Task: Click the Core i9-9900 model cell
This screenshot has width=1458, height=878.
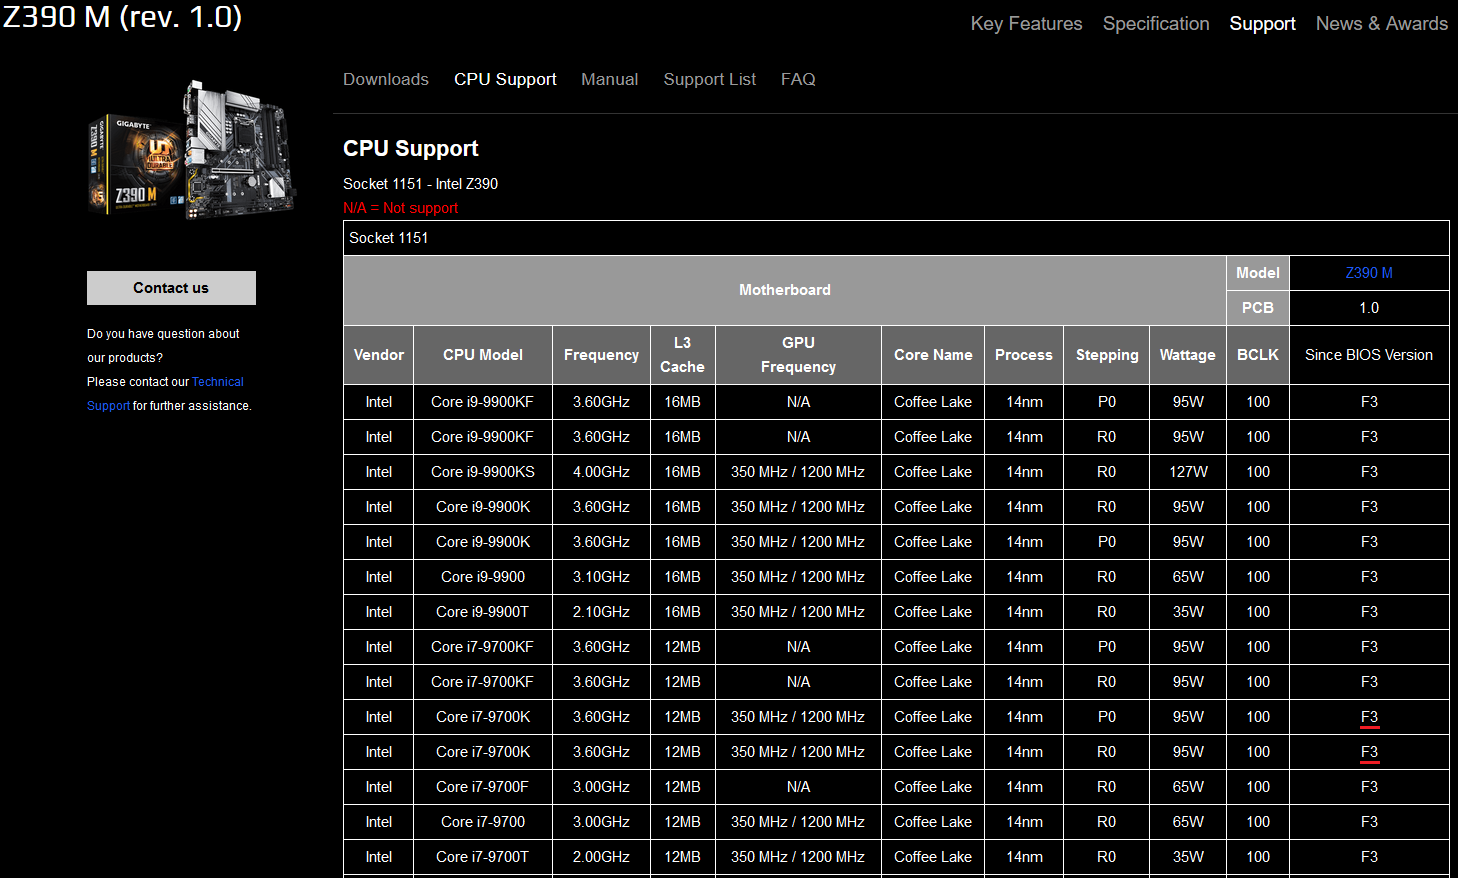Action: (483, 577)
